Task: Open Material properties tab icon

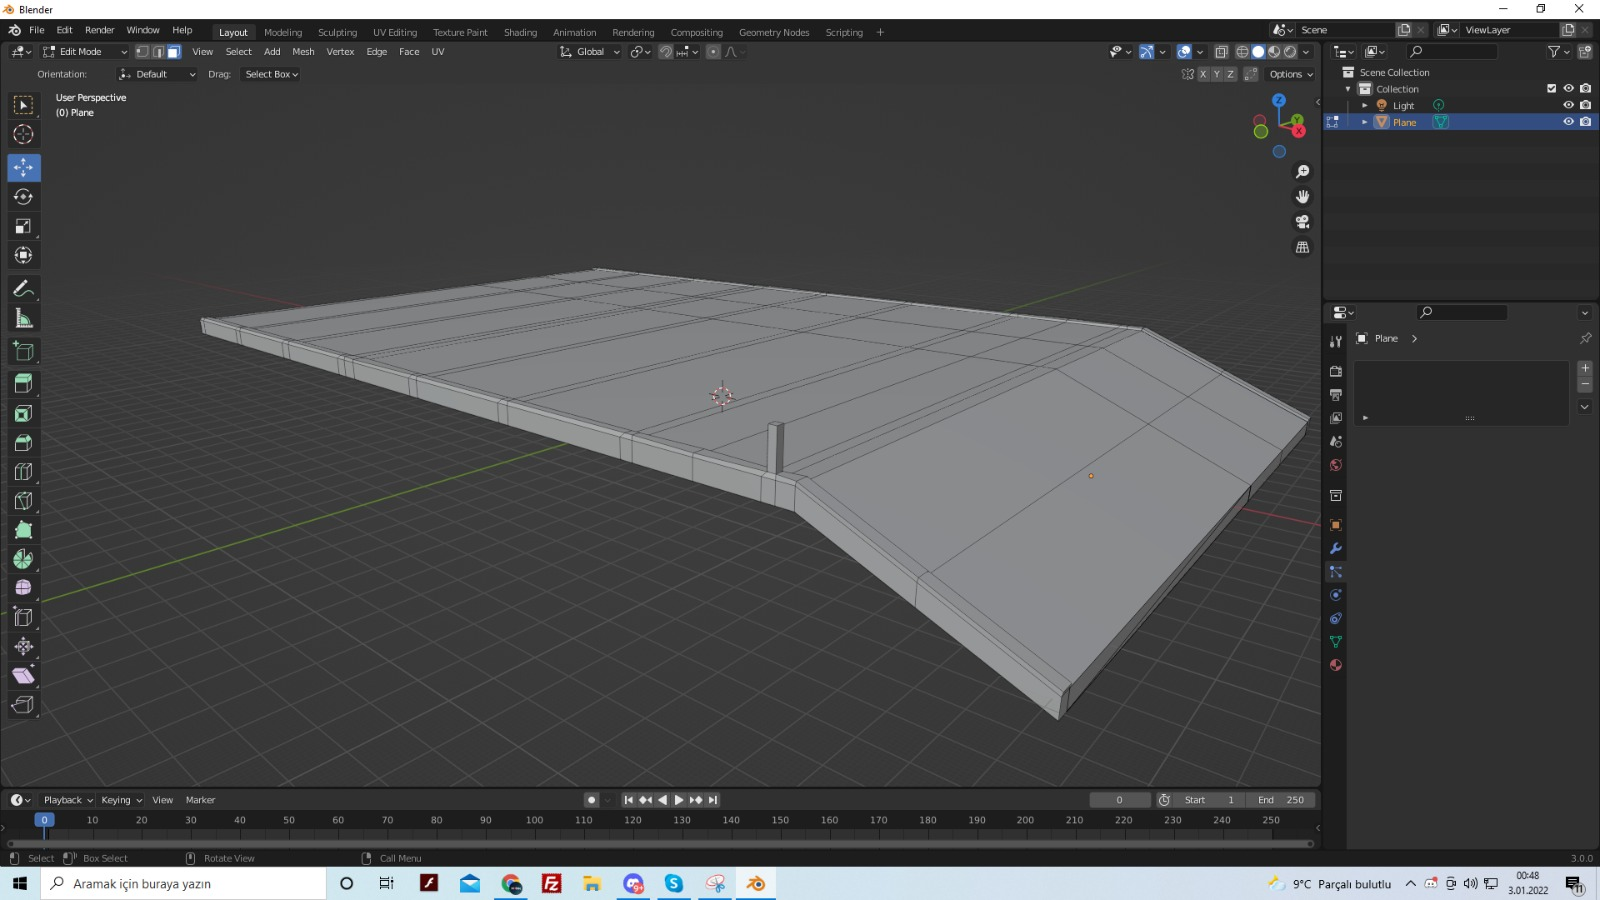Action: tap(1335, 665)
